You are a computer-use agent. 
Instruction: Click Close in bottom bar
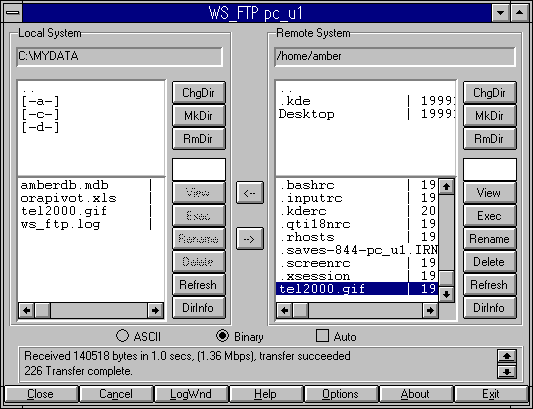point(41,394)
